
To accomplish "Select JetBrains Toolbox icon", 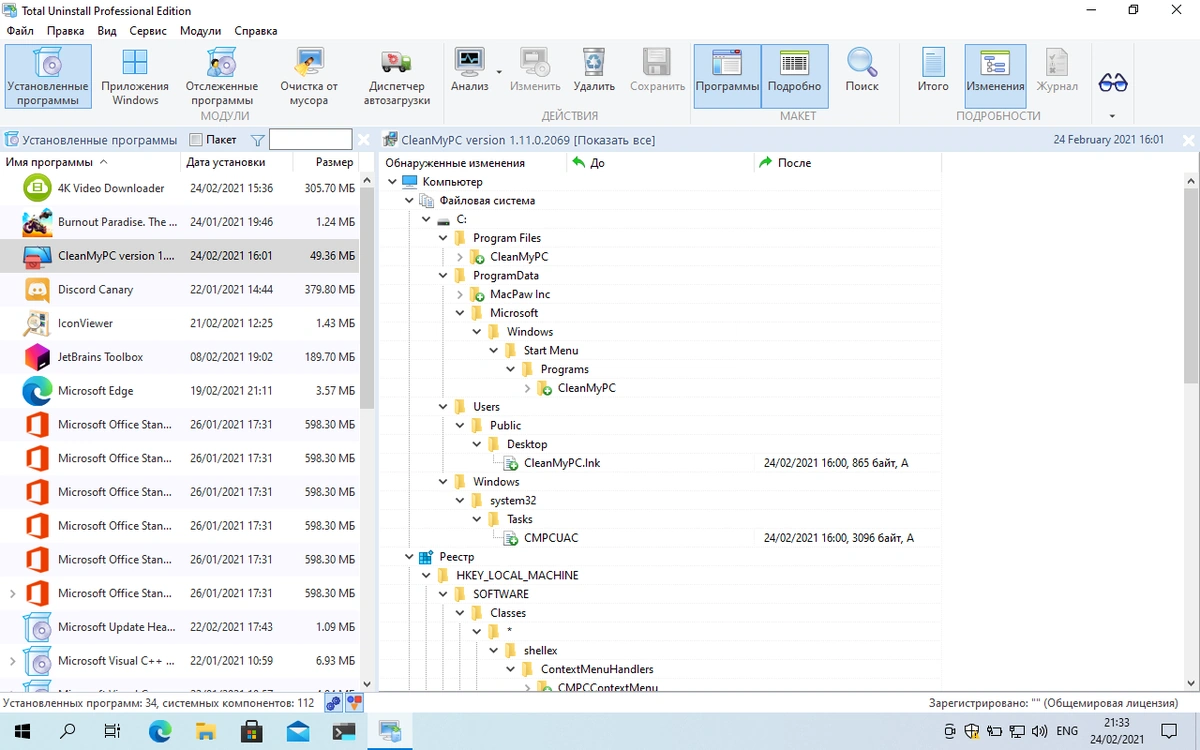I will (37, 357).
